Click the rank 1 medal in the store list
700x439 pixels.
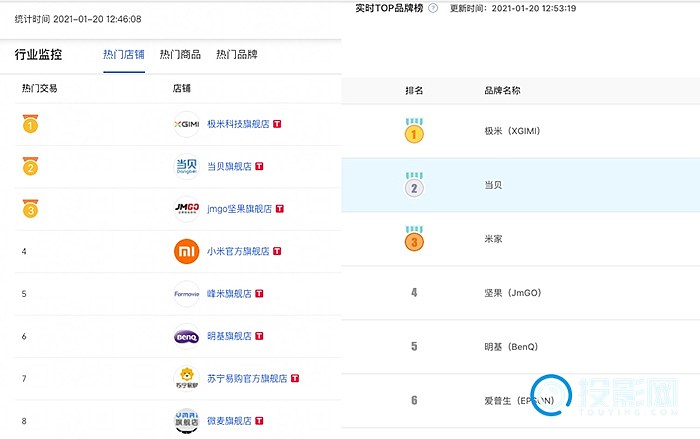pos(30,124)
